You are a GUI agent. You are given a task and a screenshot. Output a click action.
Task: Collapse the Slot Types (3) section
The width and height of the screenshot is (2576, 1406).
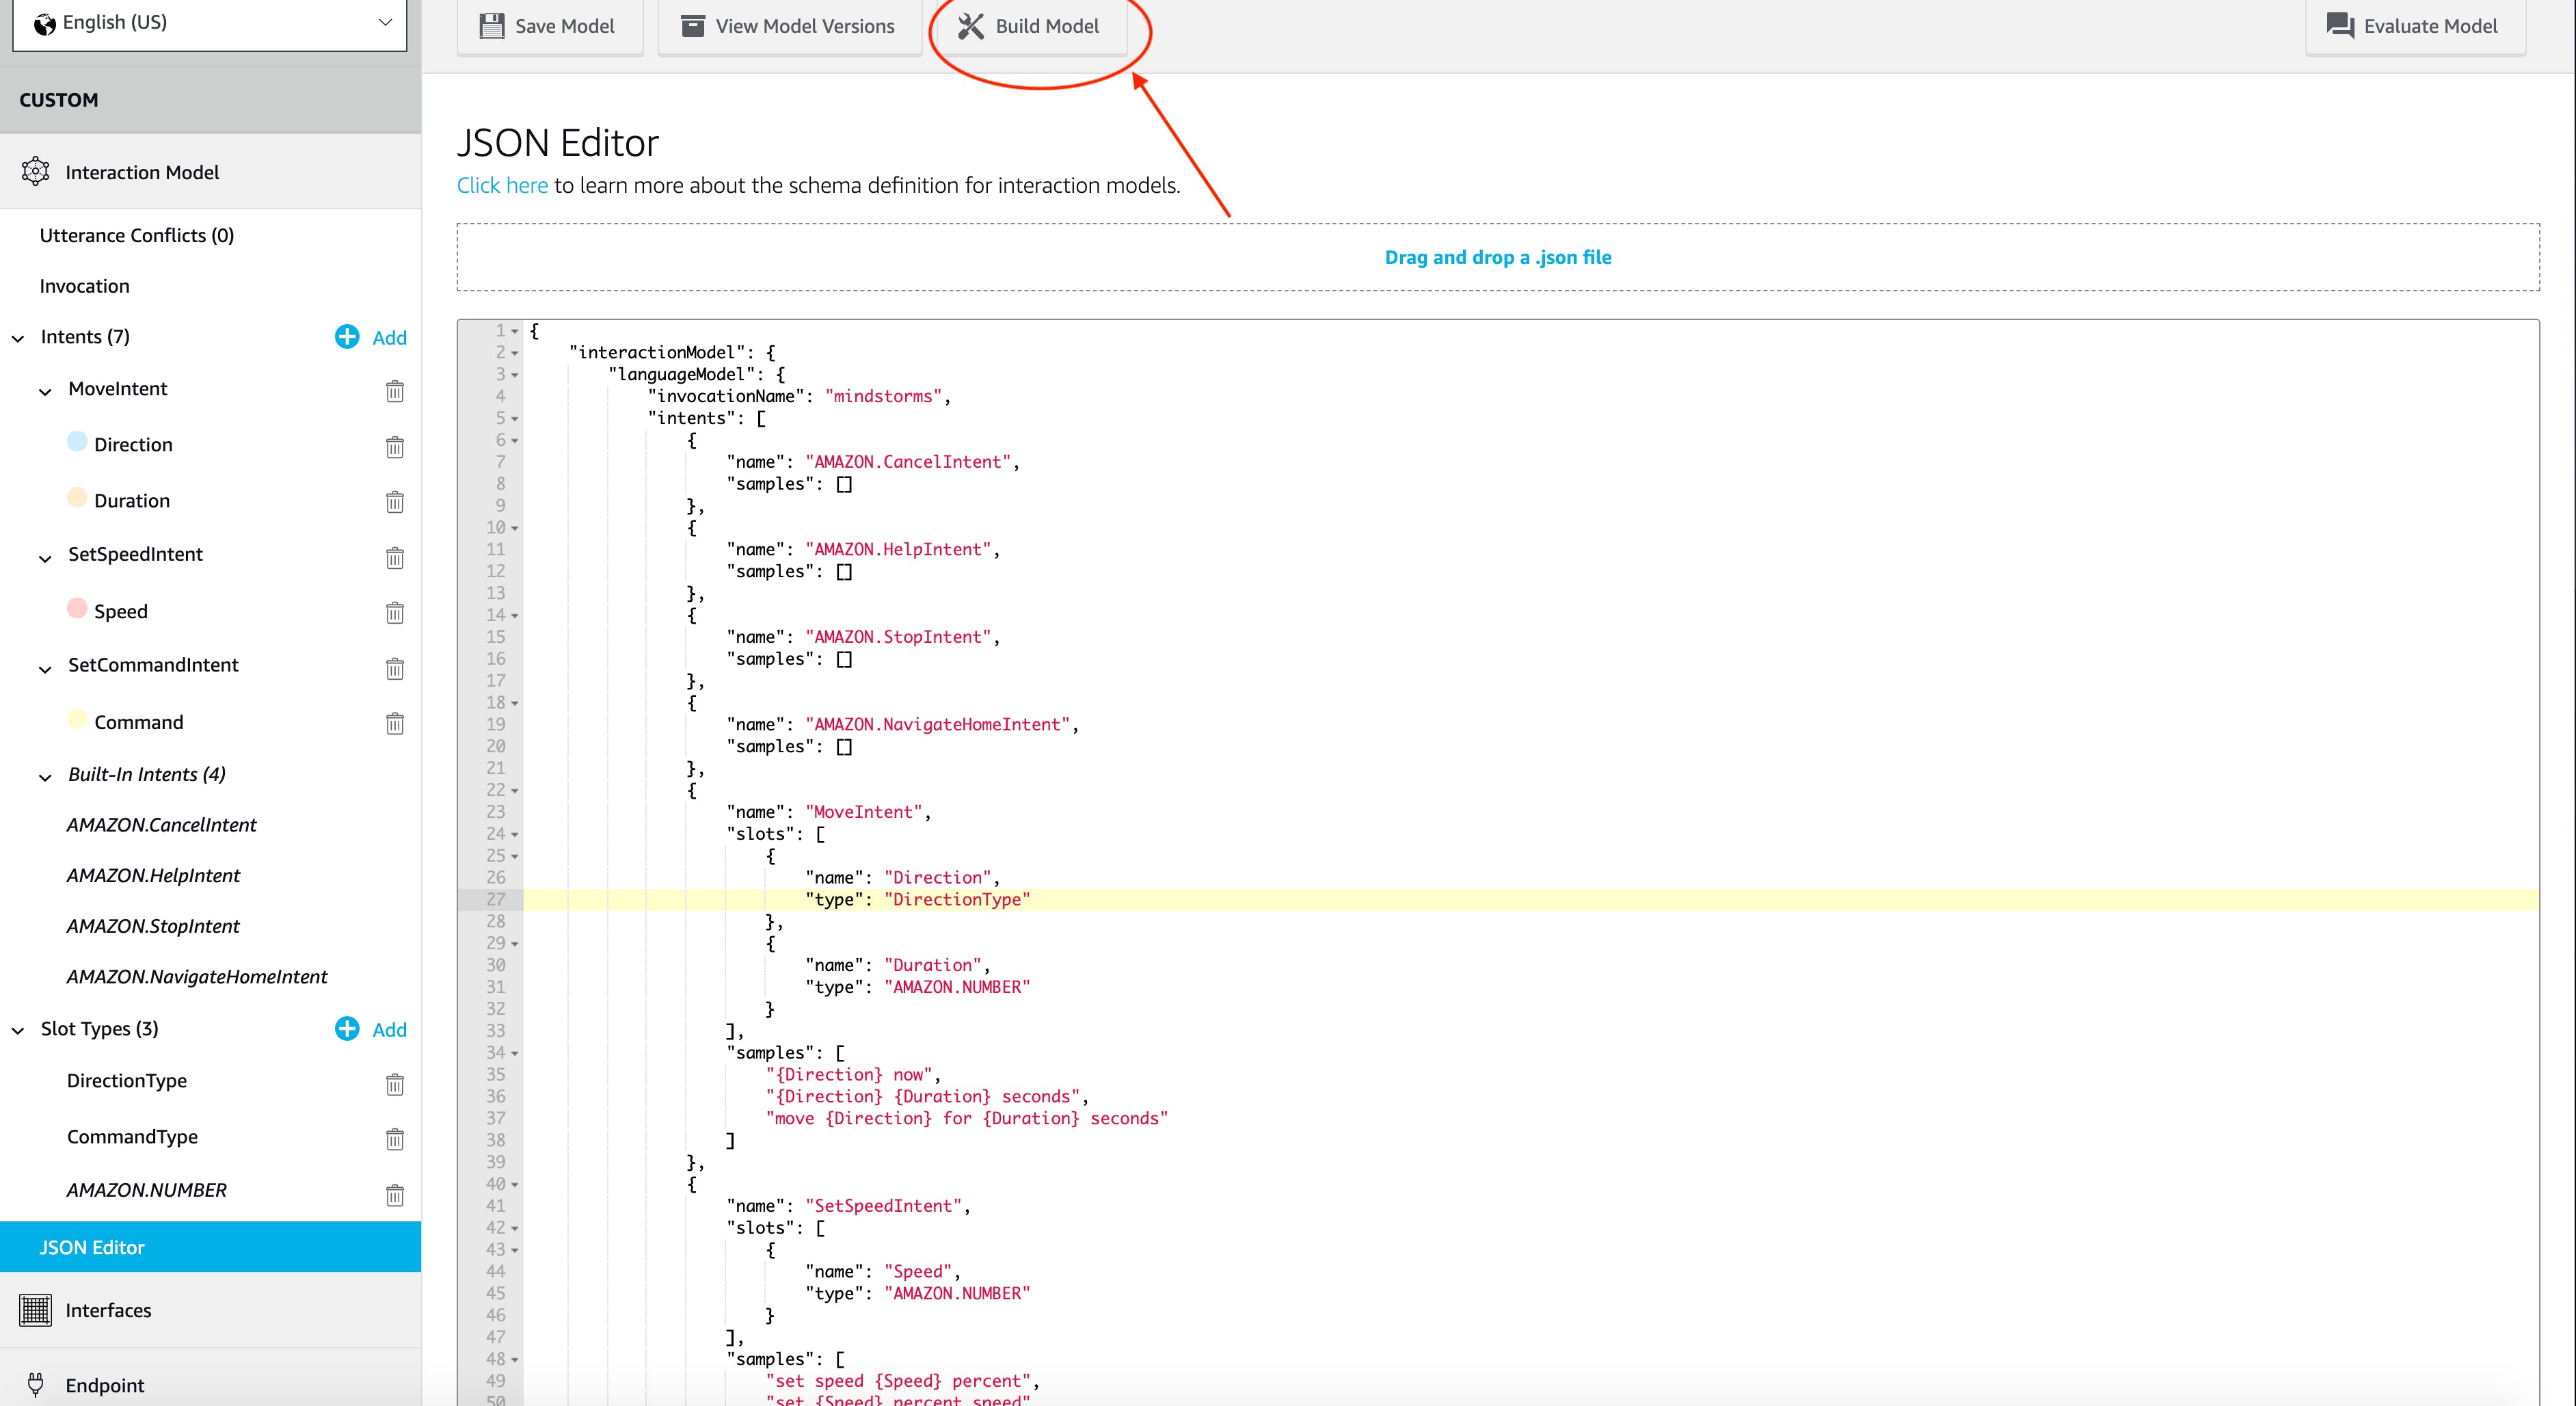[x=18, y=1030]
